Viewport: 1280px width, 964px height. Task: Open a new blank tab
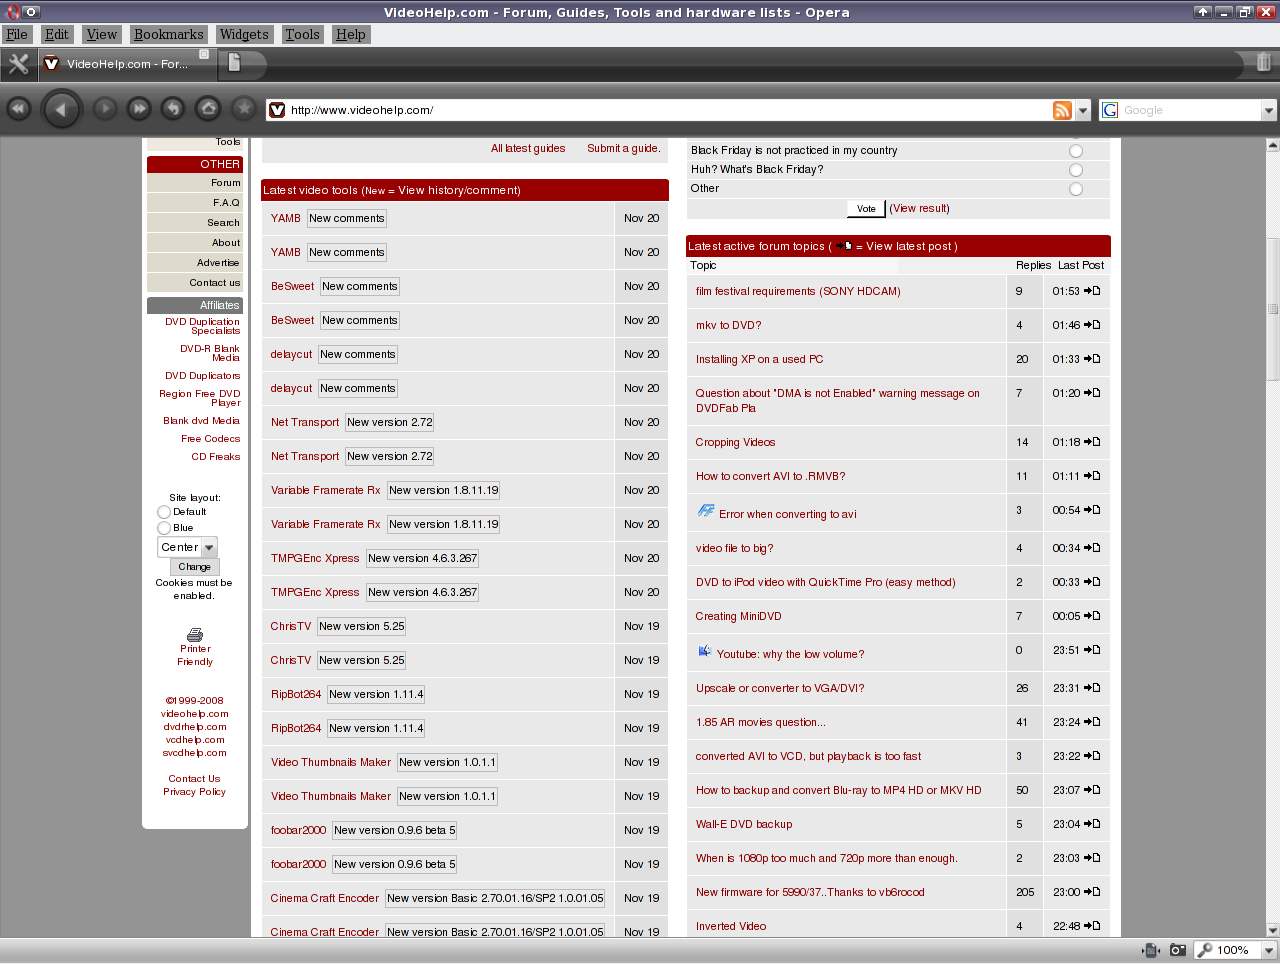[x=235, y=64]
